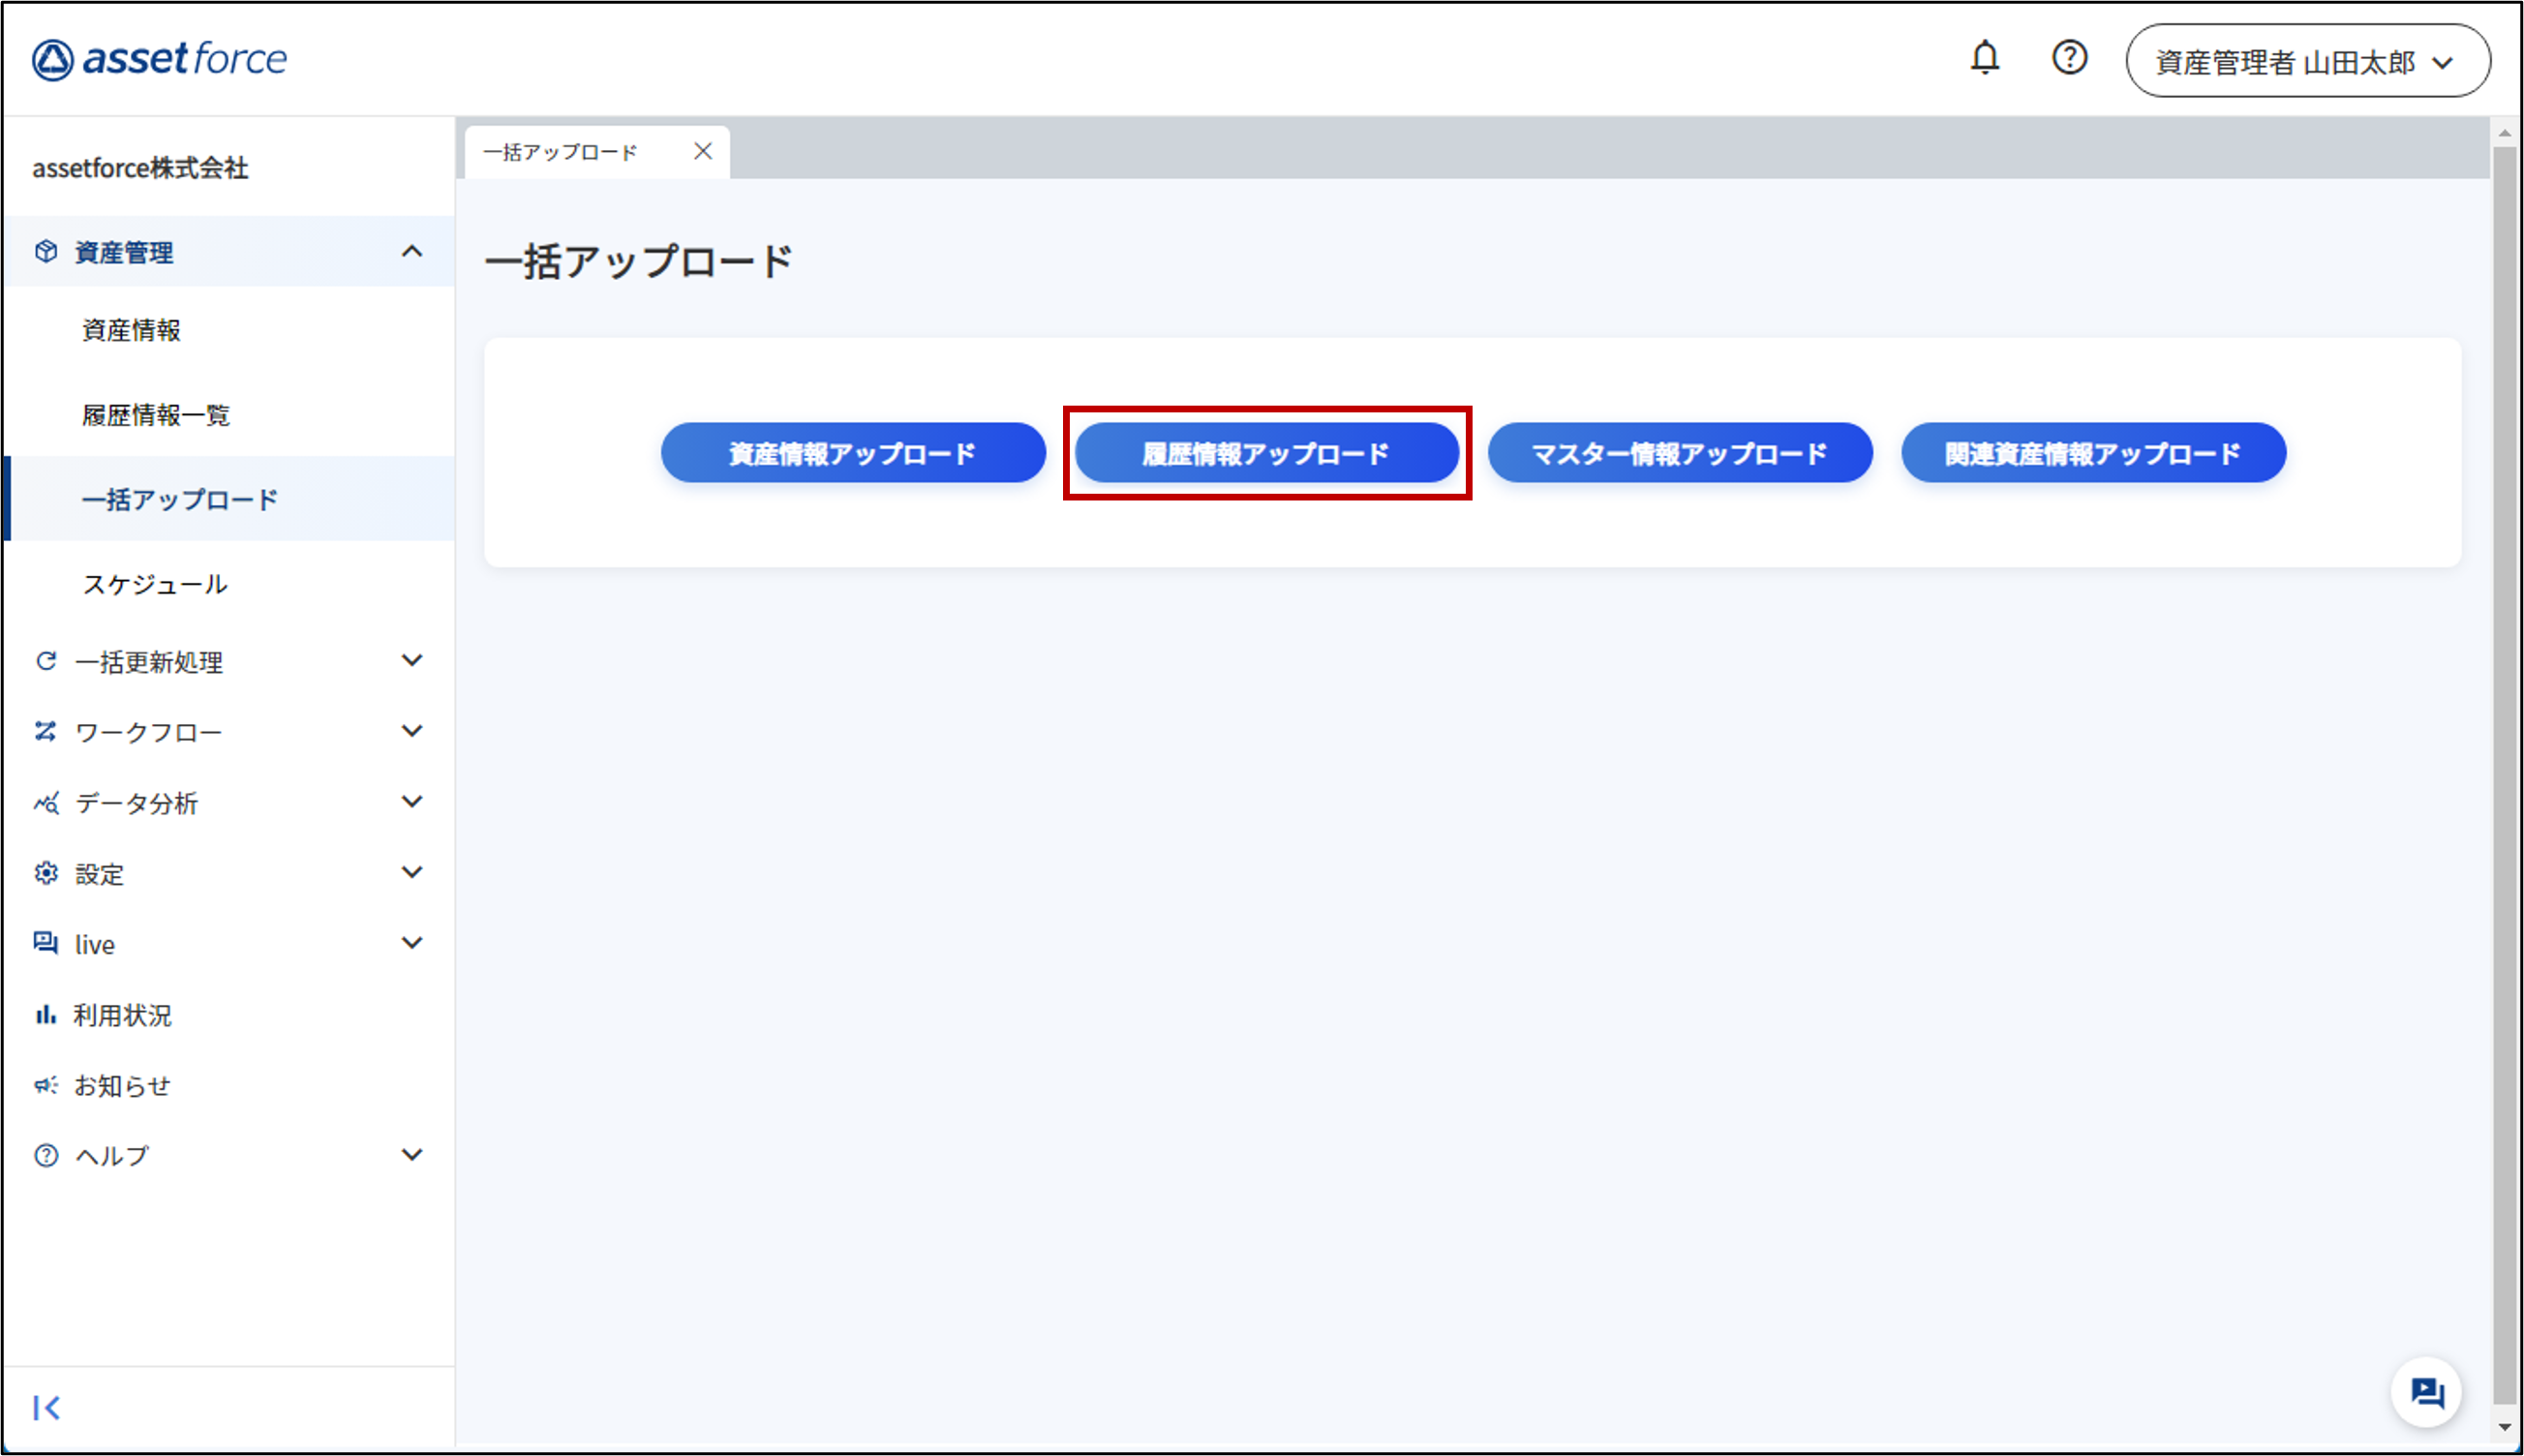Click the live sidebar label
The height and width of the screenshot is (1456, 2524).
(x=95, y=944)
